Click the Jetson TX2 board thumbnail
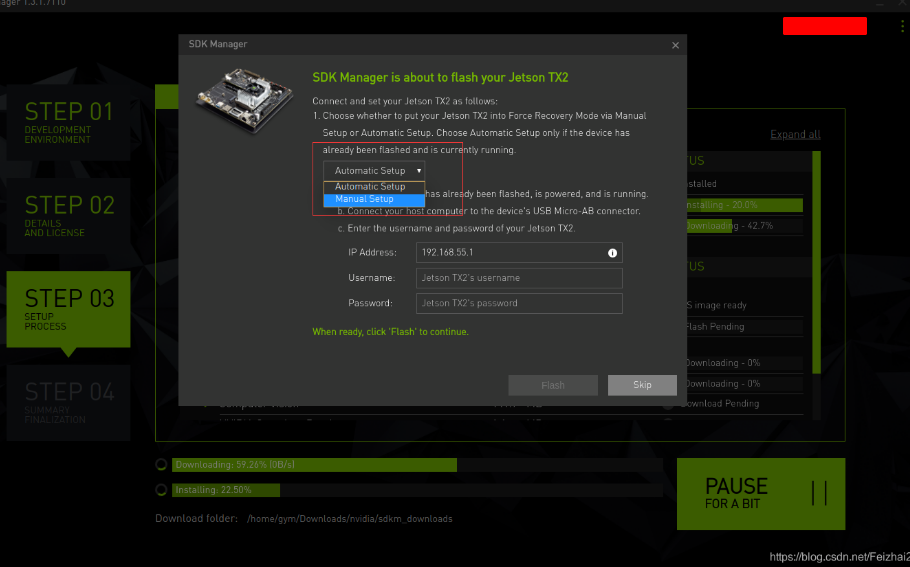 [x=244, y=100]
